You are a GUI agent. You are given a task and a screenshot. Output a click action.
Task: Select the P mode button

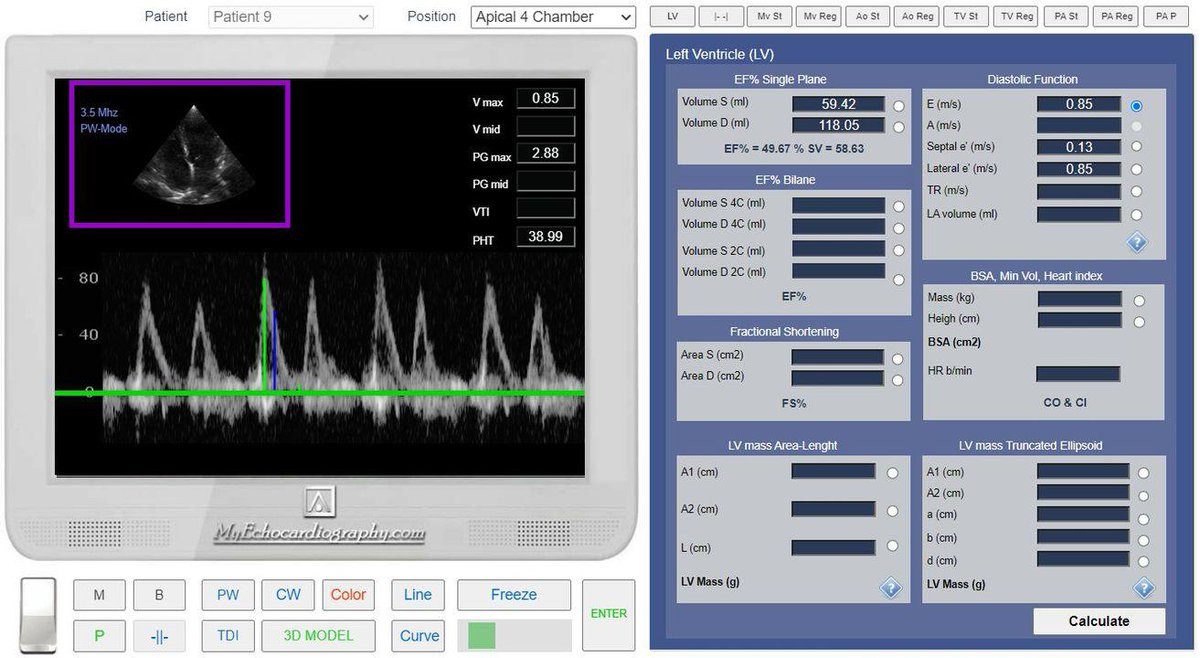tap(99, 636)
